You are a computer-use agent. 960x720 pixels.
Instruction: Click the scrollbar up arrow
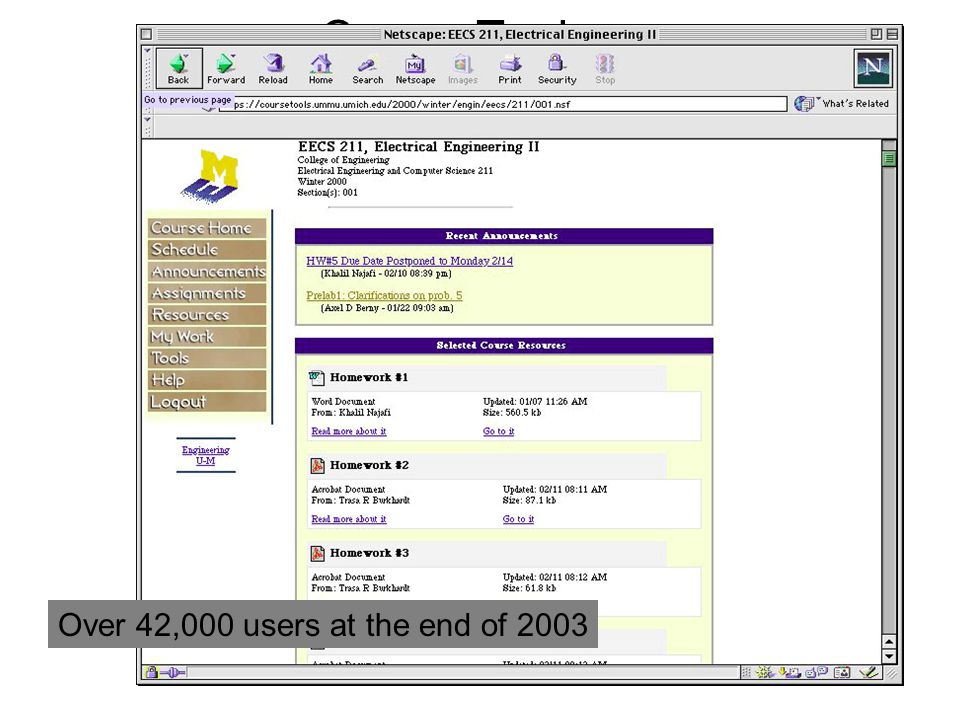889,641
